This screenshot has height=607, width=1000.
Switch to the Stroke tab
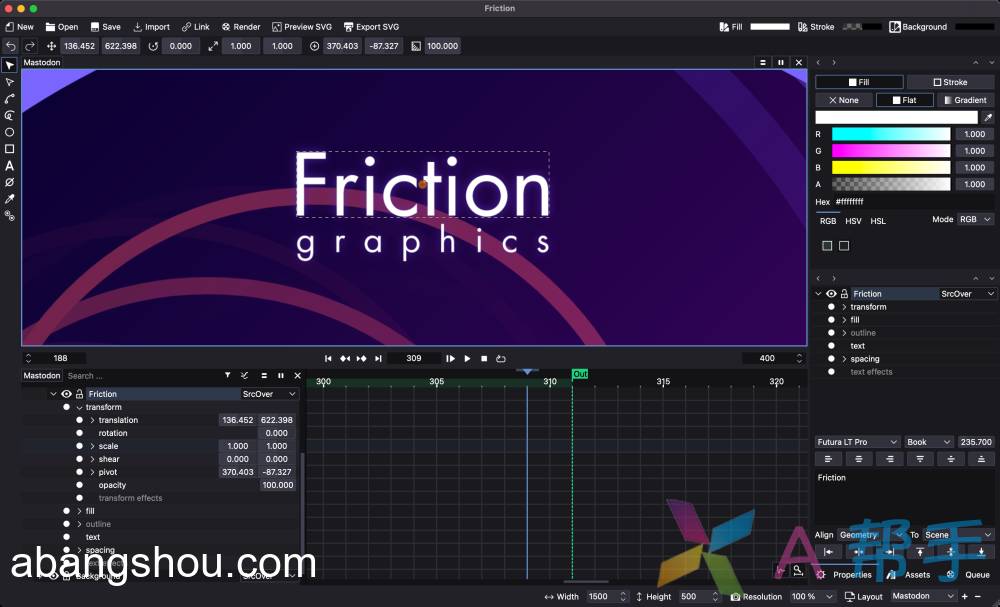click(x=950, y=81)
